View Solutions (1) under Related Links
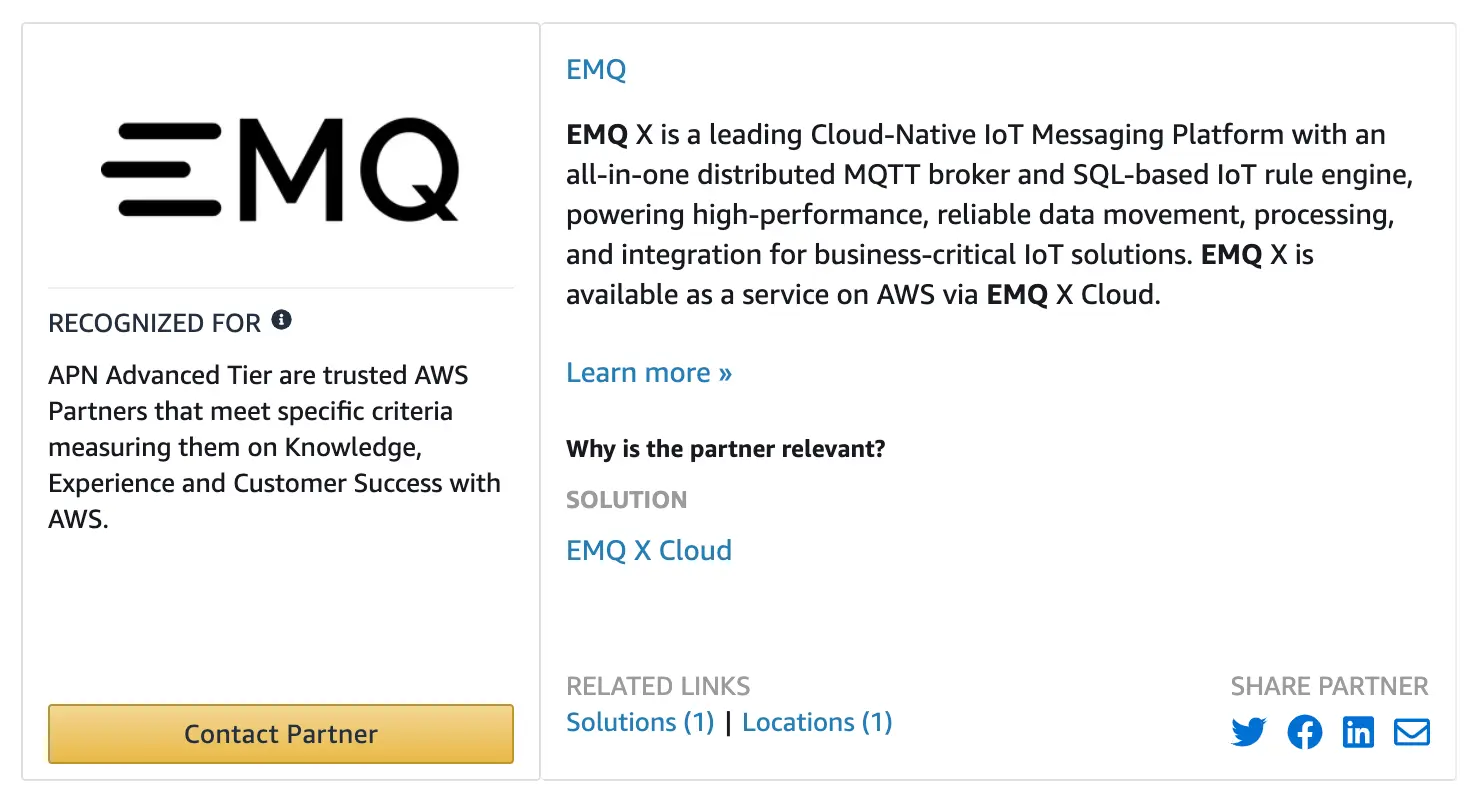Image resolution: width=1482 pixels, height=802 pixels. (x=639, y=721)
